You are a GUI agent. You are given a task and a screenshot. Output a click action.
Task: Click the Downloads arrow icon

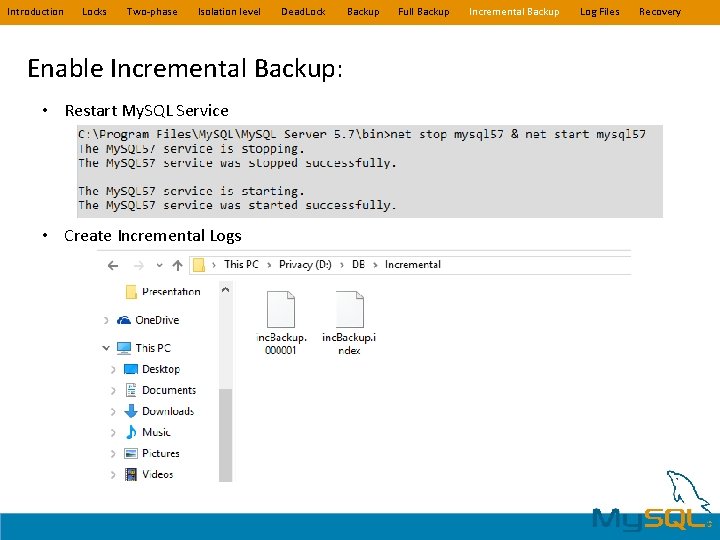point(131,411)
